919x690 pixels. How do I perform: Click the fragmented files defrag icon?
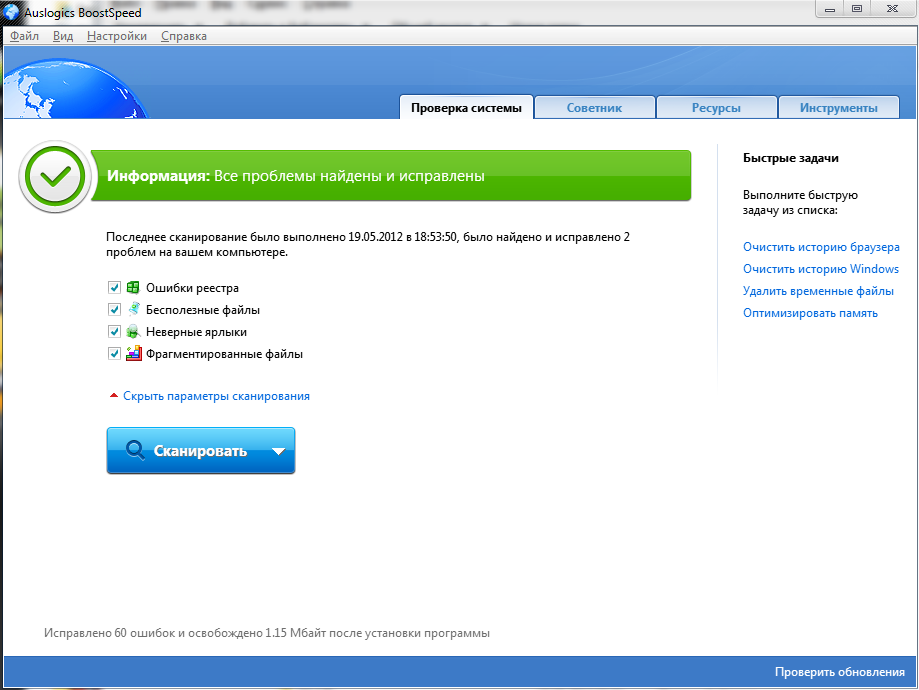134,353
